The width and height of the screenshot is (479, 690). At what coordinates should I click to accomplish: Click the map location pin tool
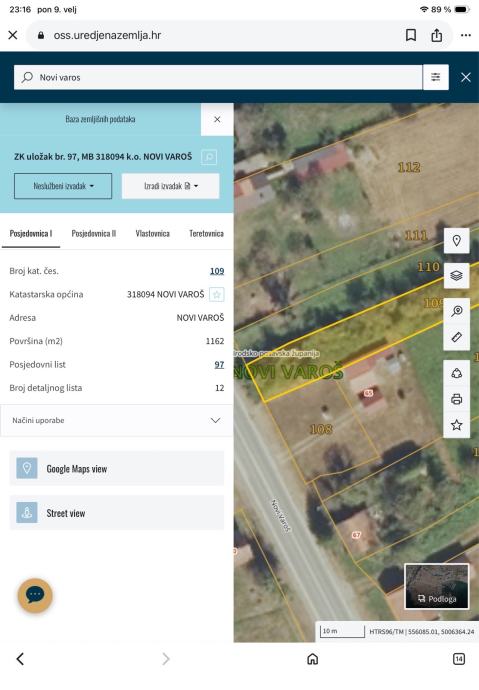click(x=457, y=241)
